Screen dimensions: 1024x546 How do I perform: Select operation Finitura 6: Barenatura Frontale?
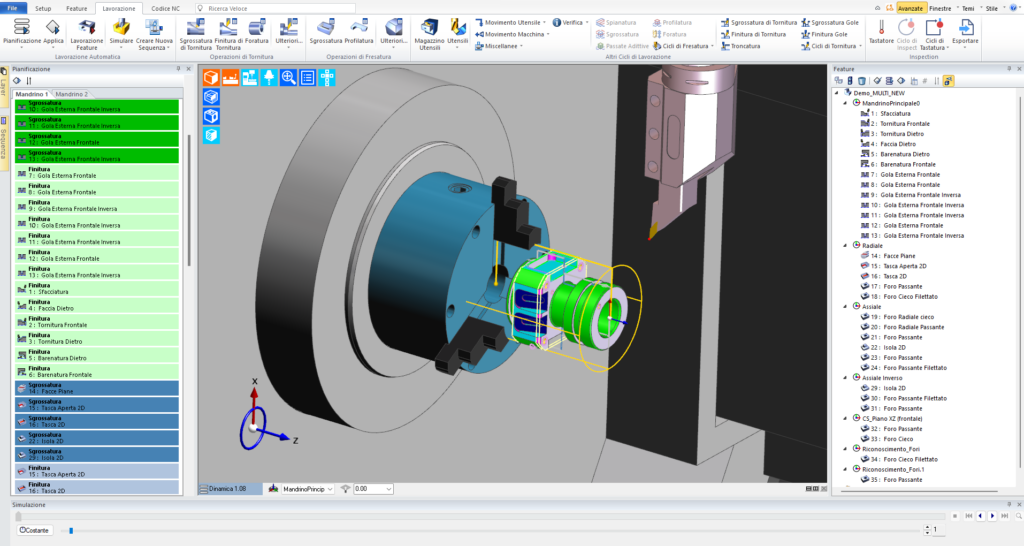click(97, 372)
